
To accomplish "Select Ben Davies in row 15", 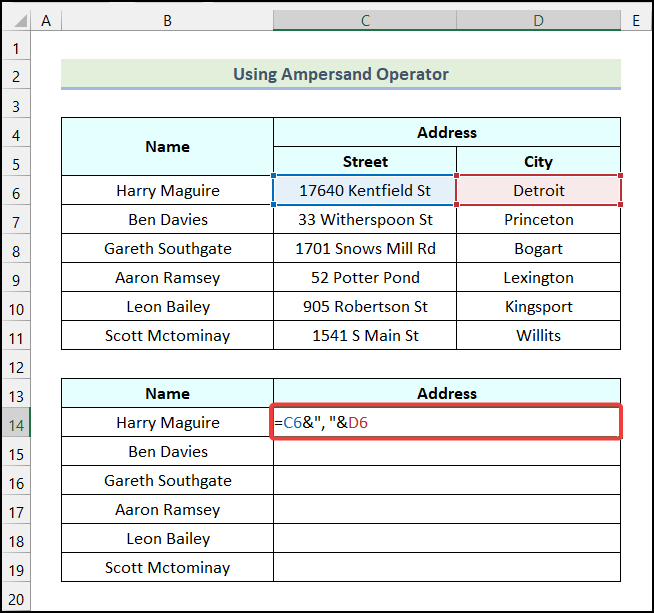I will 167,451.
